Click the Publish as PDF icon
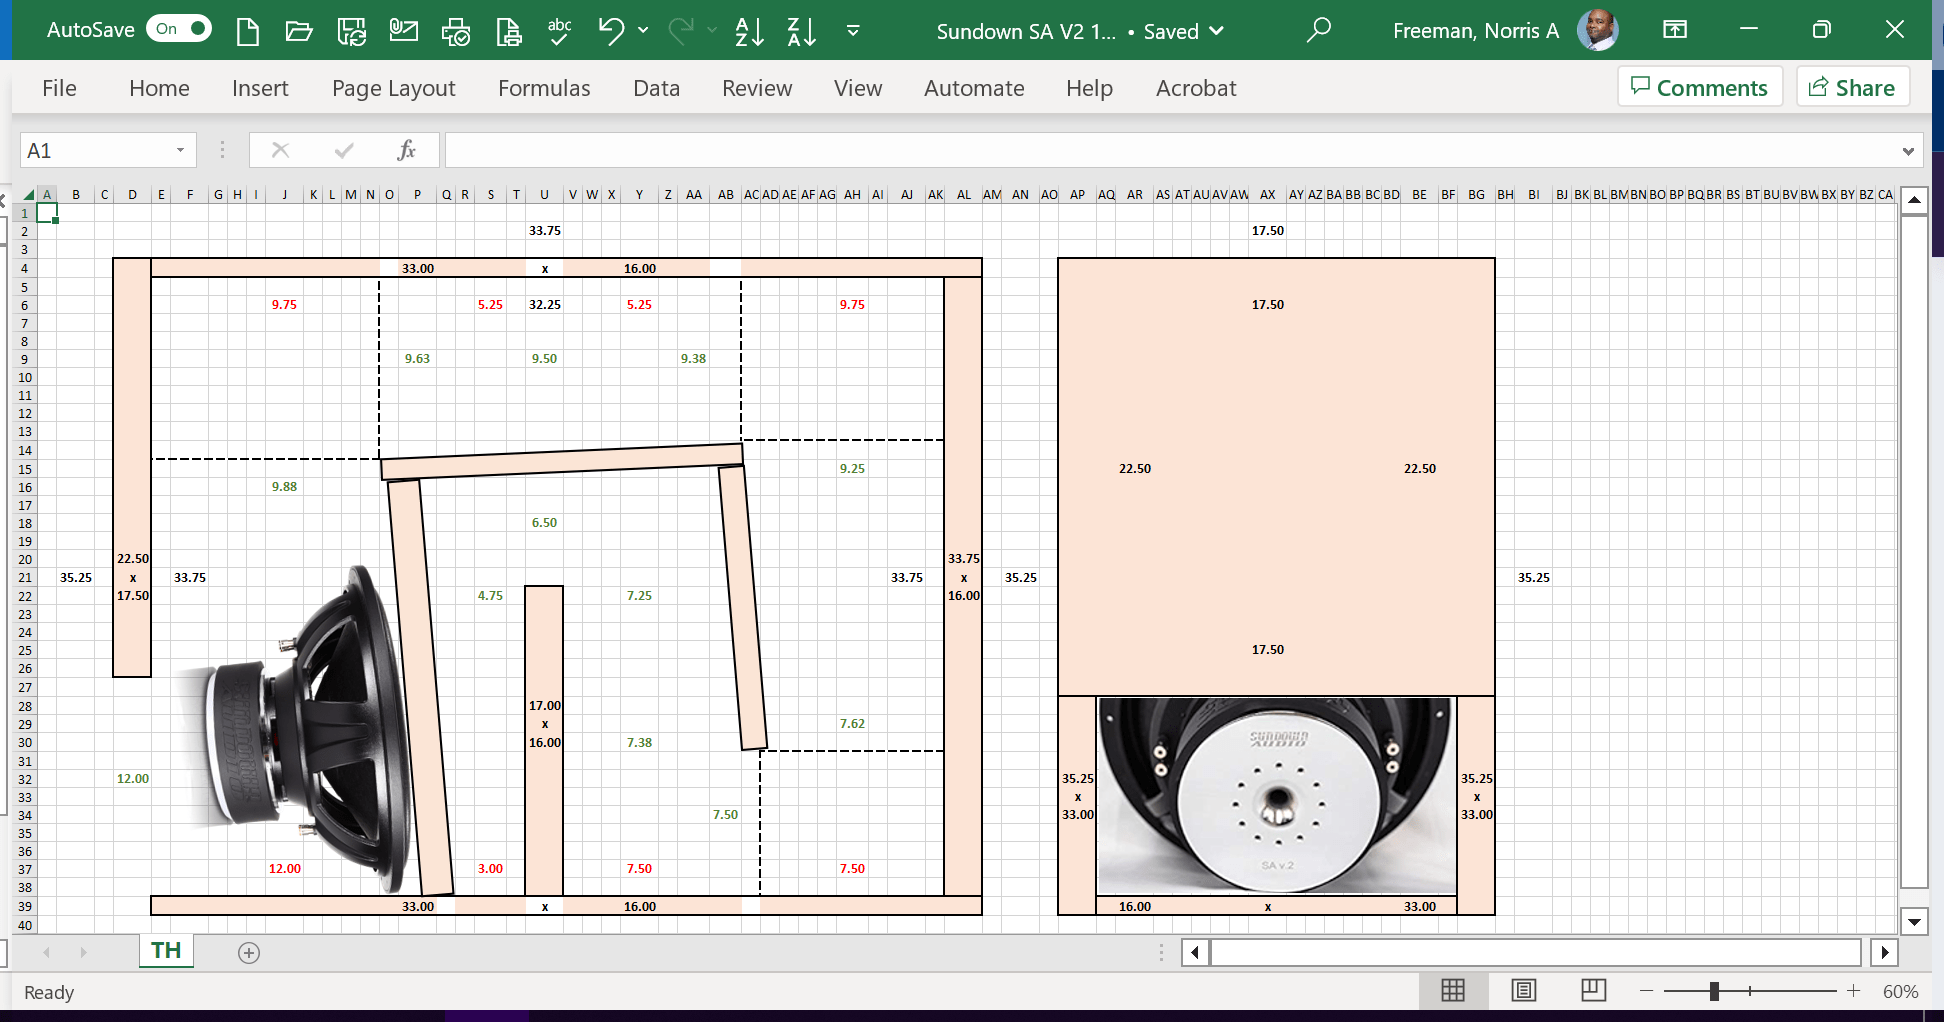This screenshot has width=1944, height=1022. (x=508, y=31)
